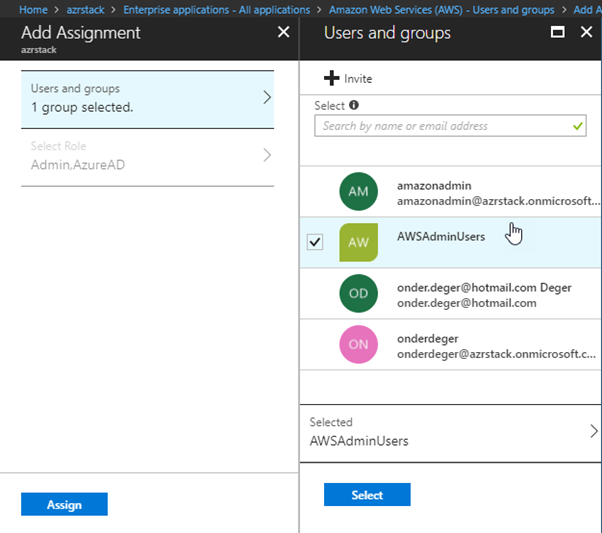Click the OD avatar for onder.deger@hotmail.com
The height and width of the screenshot is (533, 602).
tap(358, 293)
